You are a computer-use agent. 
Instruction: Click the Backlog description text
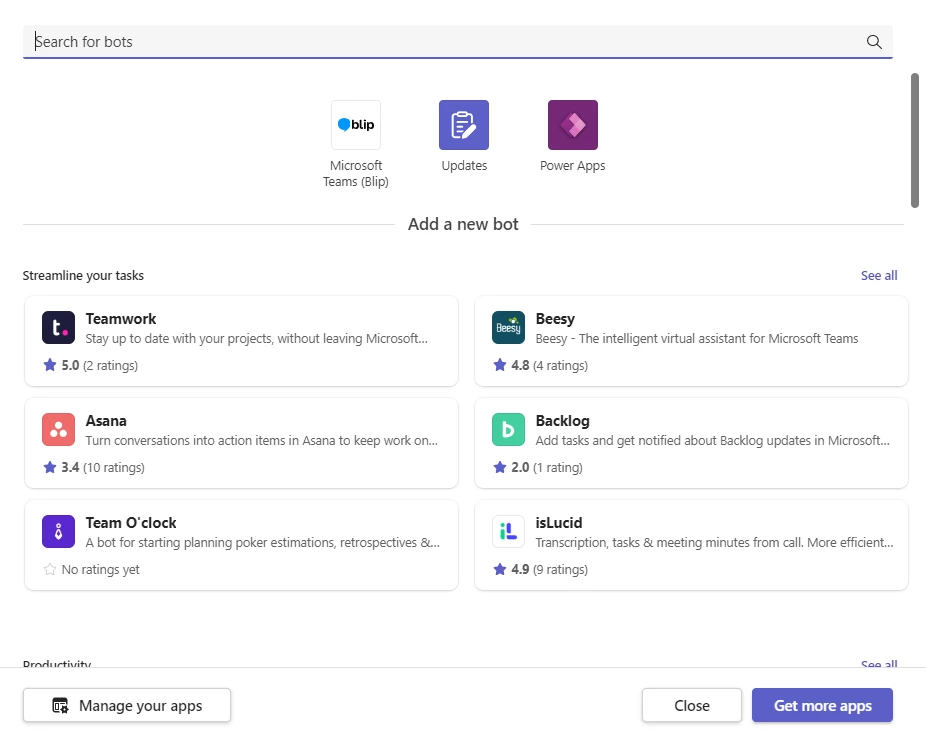click(712, 441)
